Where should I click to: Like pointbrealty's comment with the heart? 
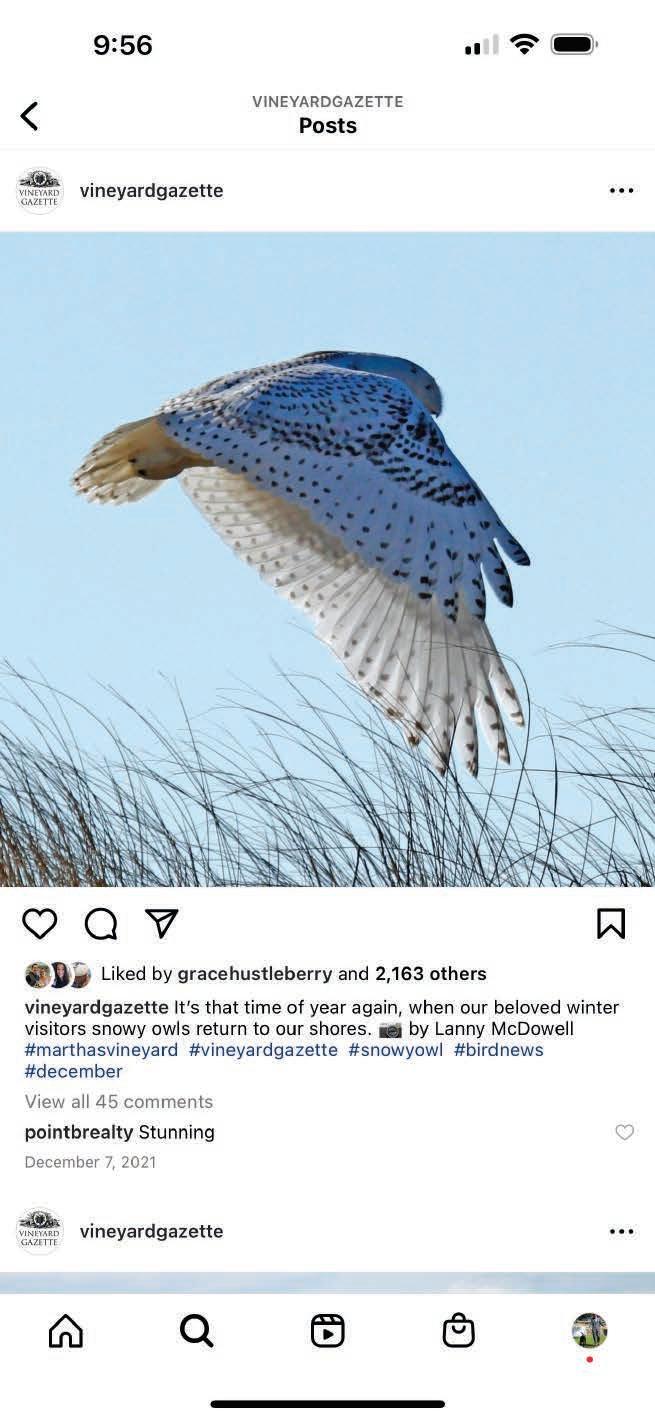(x=624, y=1132)
